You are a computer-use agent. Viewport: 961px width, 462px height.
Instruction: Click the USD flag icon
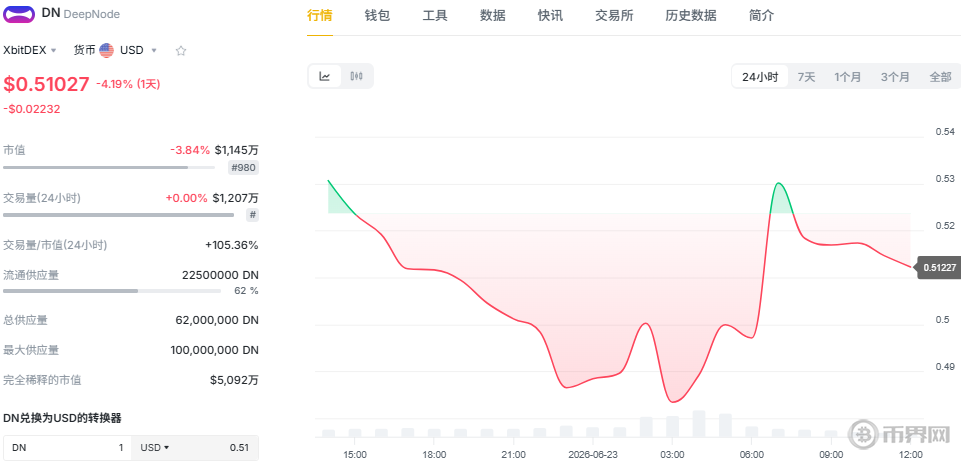pos(107,50)
